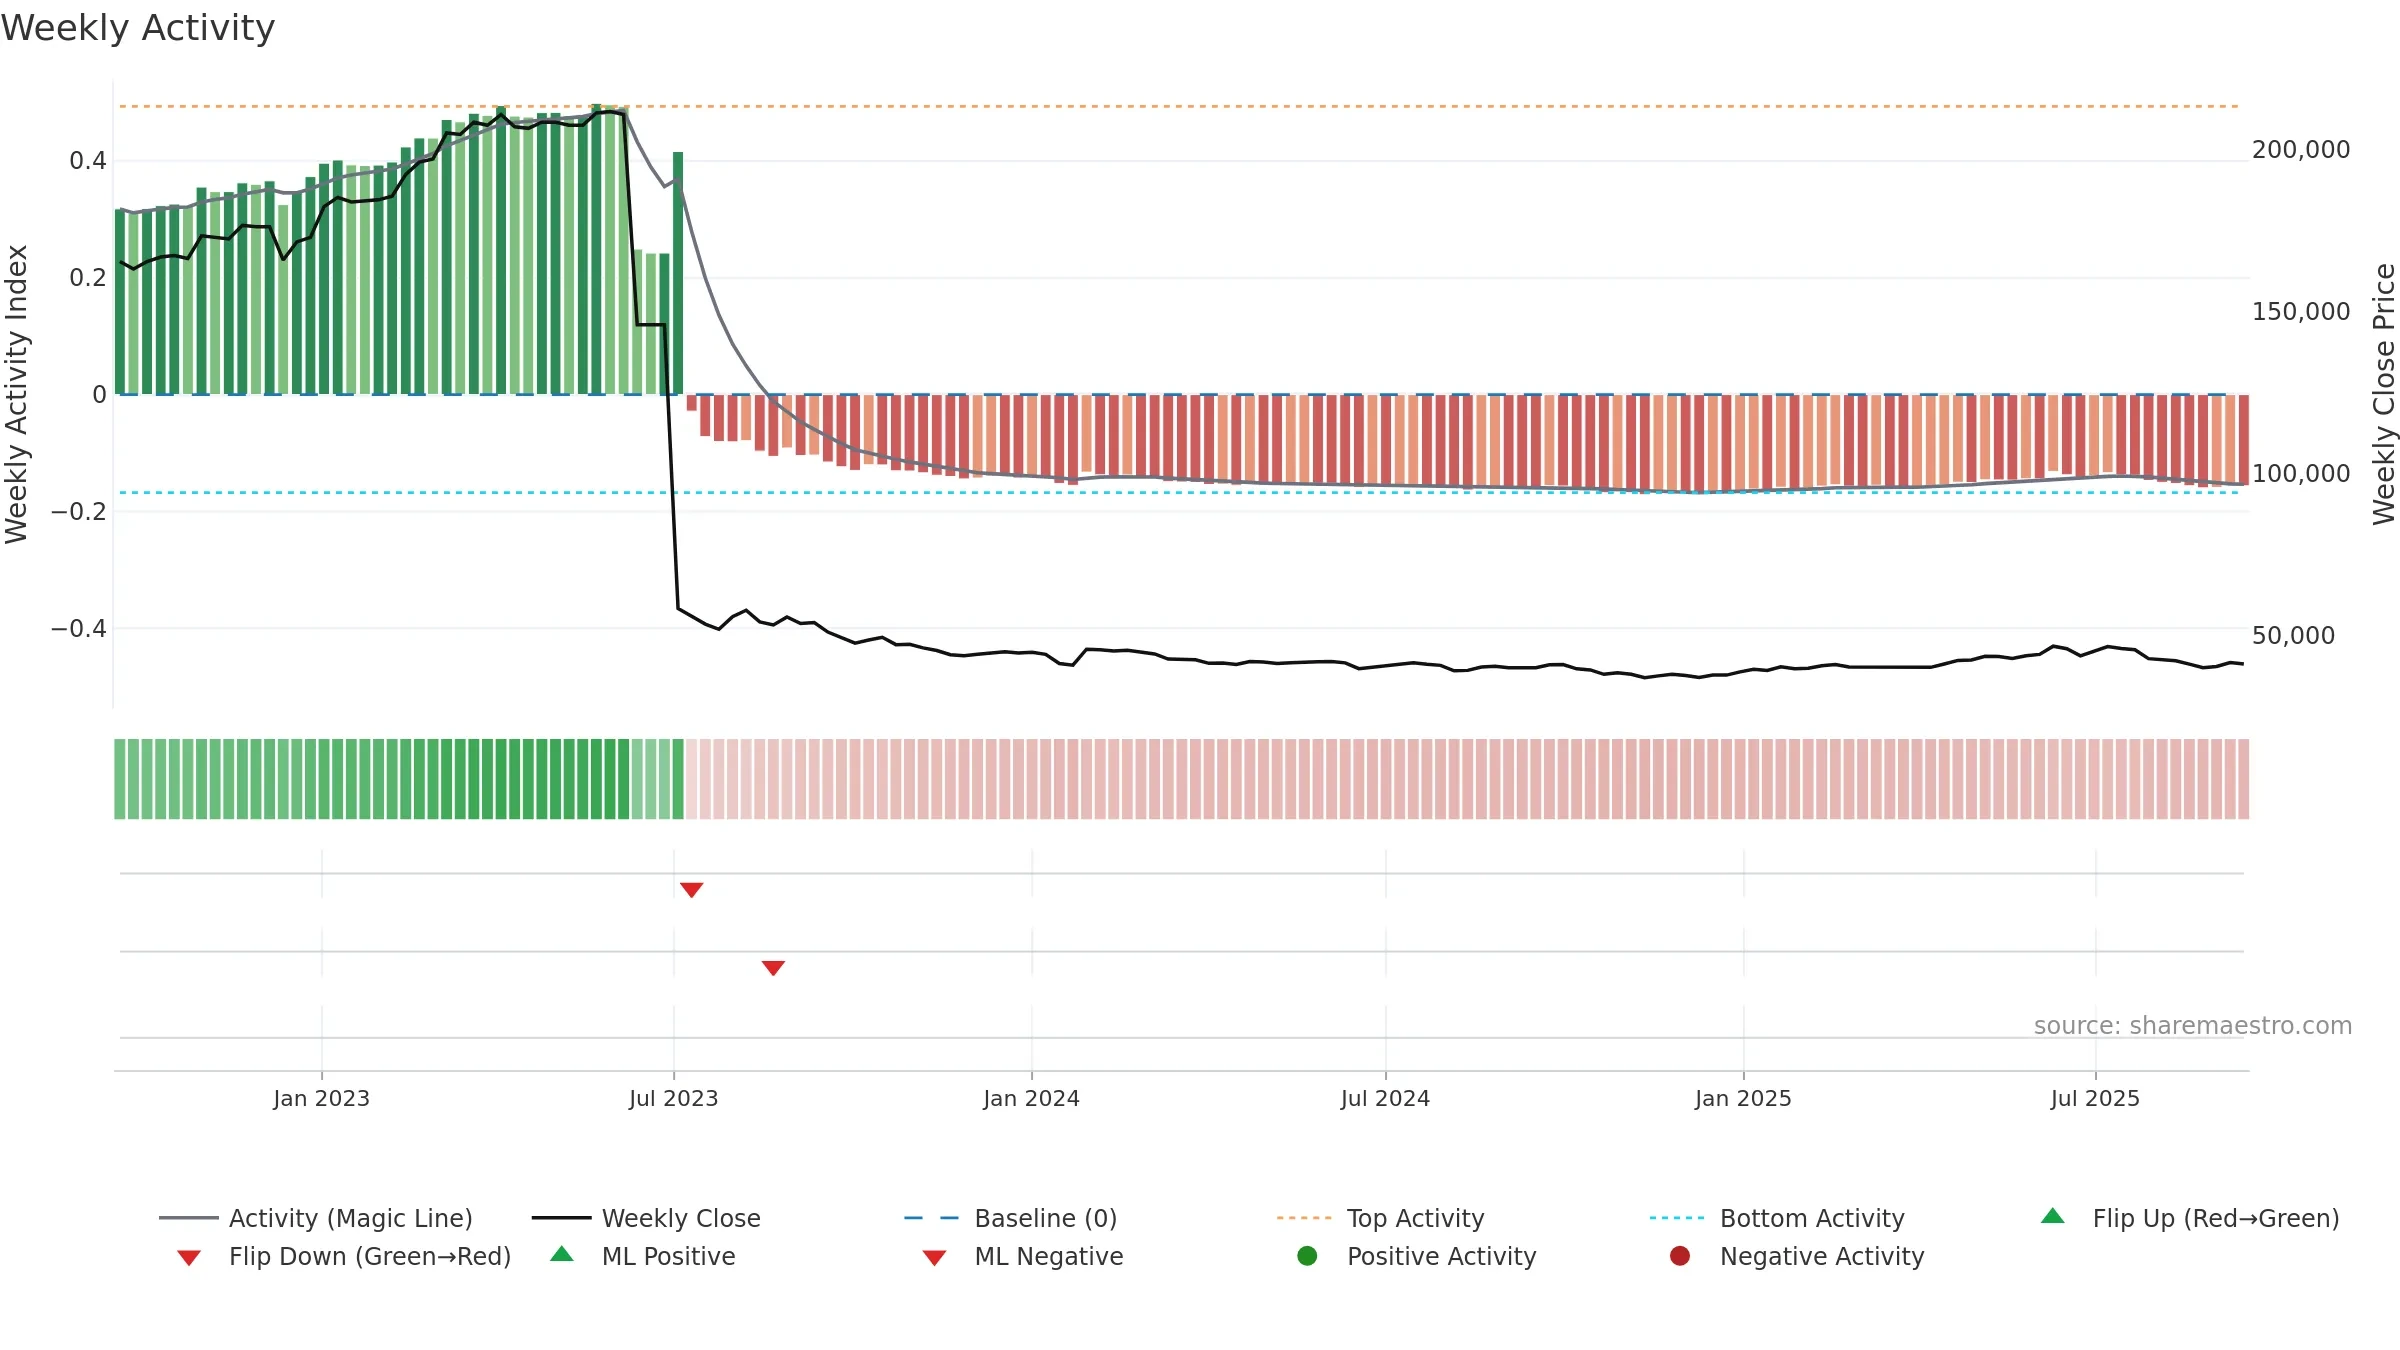Click the Jul 2024 x-axis label
This screenshot has width=2400, height=1350.
coord(1386,1099)
